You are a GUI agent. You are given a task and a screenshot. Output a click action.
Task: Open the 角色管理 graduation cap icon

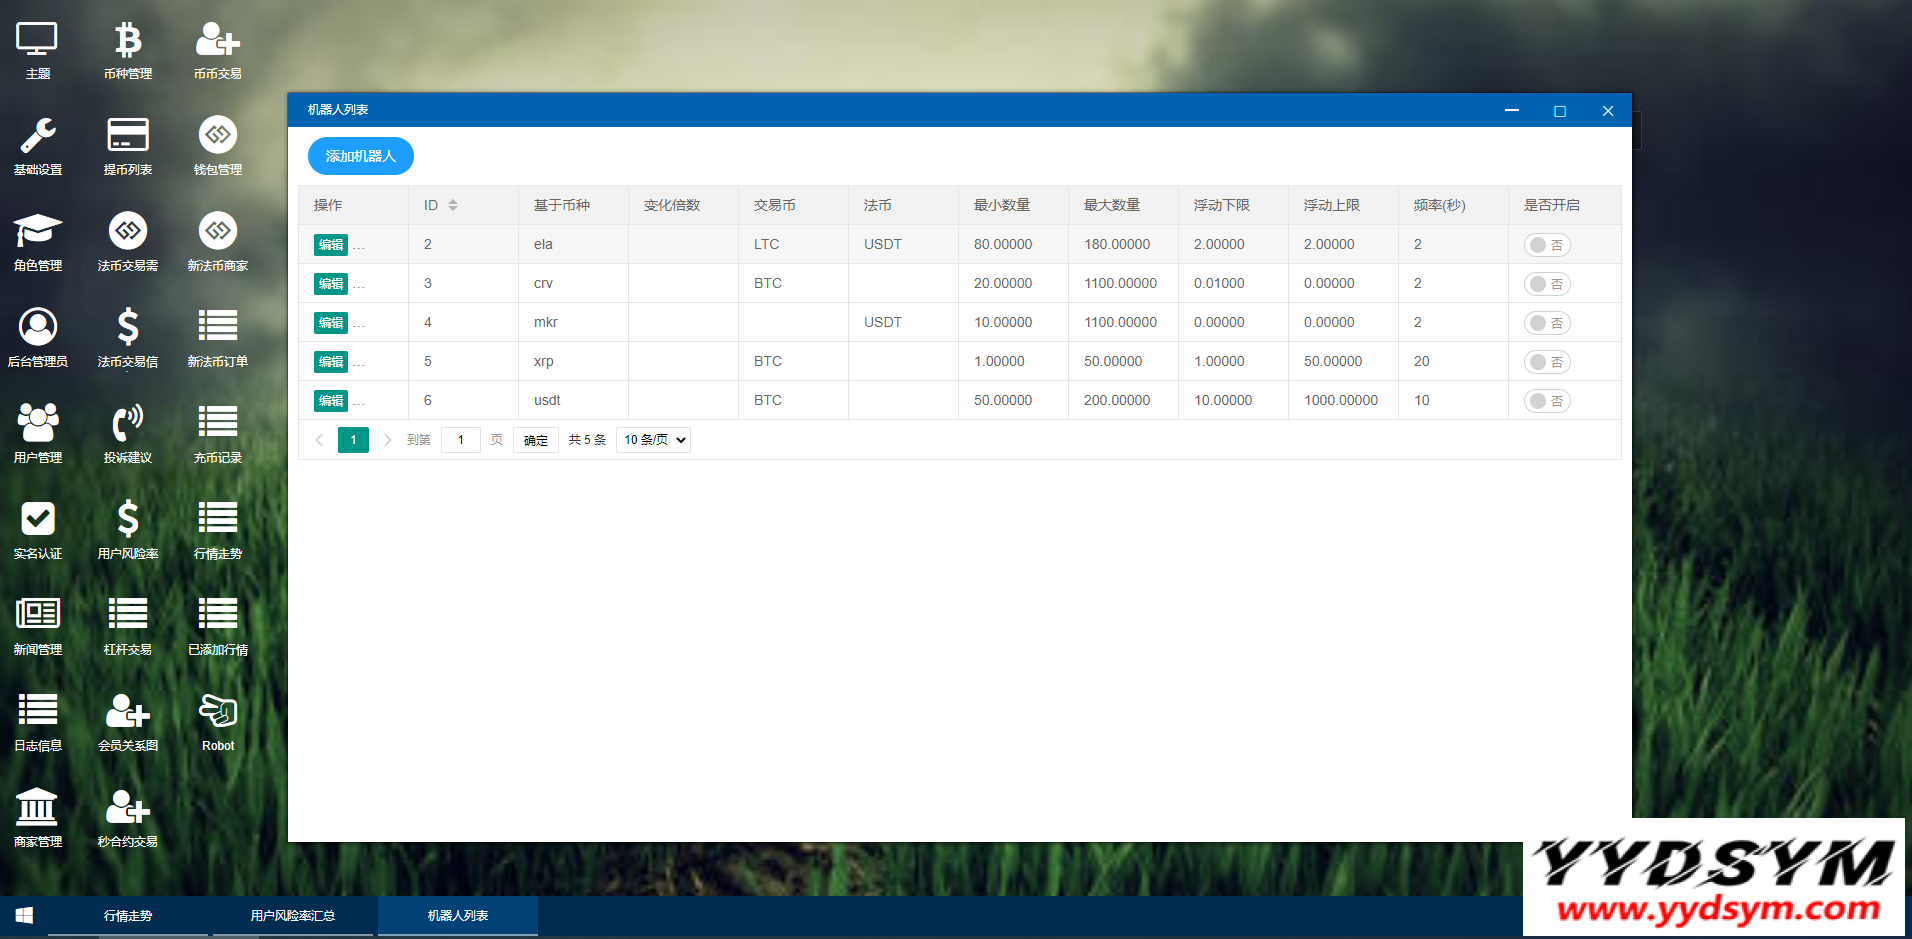tap(38, 232)
